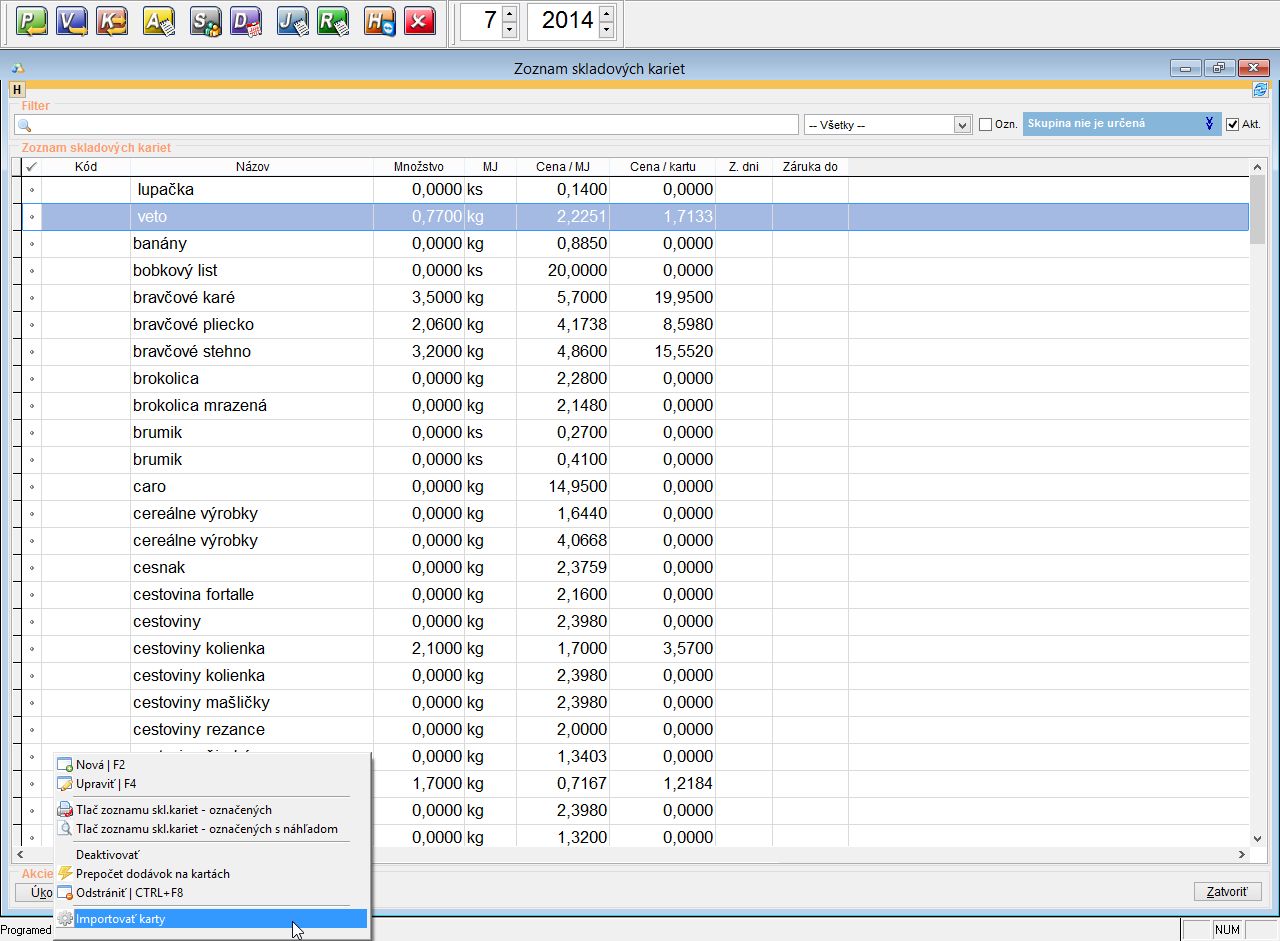
Task: Open the green P toolbar module
Action: pyautogui.click(x=33, y=21)
